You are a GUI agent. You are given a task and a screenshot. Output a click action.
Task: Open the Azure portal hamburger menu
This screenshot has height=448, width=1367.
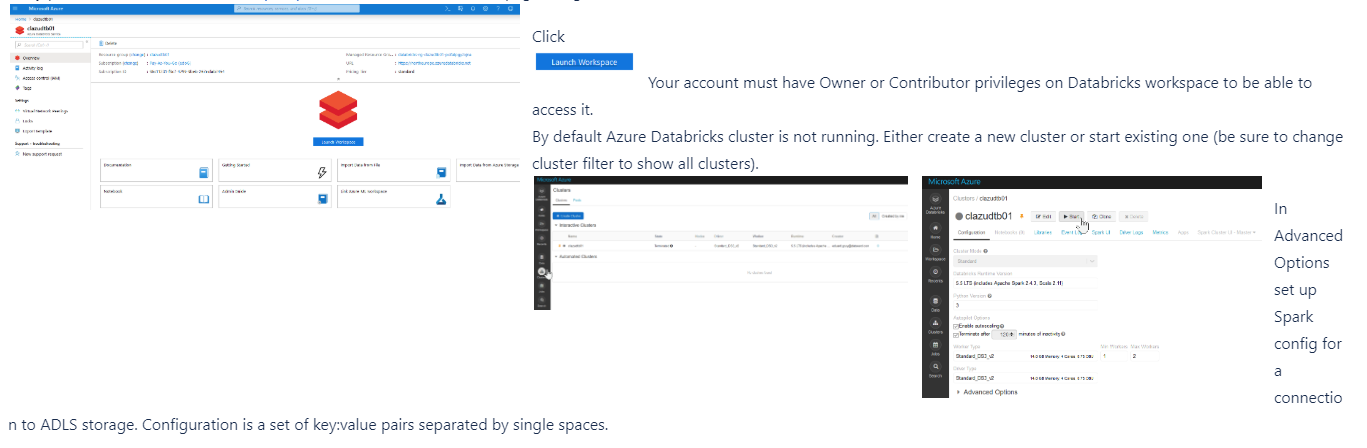14,8
